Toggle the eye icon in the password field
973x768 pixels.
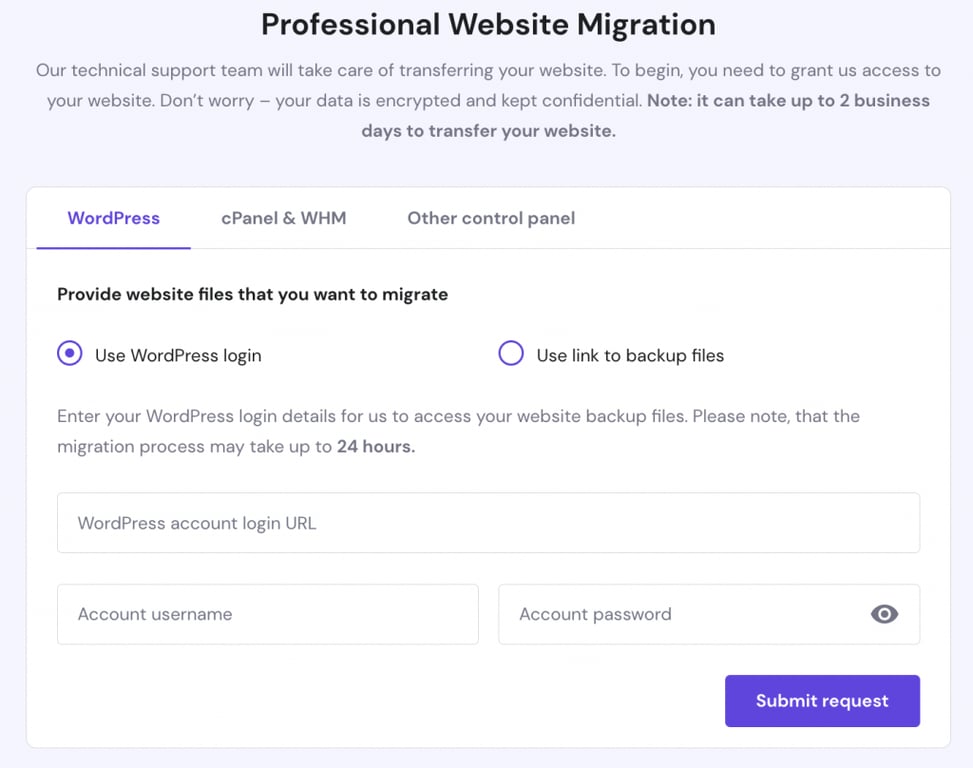pos(884,614)
